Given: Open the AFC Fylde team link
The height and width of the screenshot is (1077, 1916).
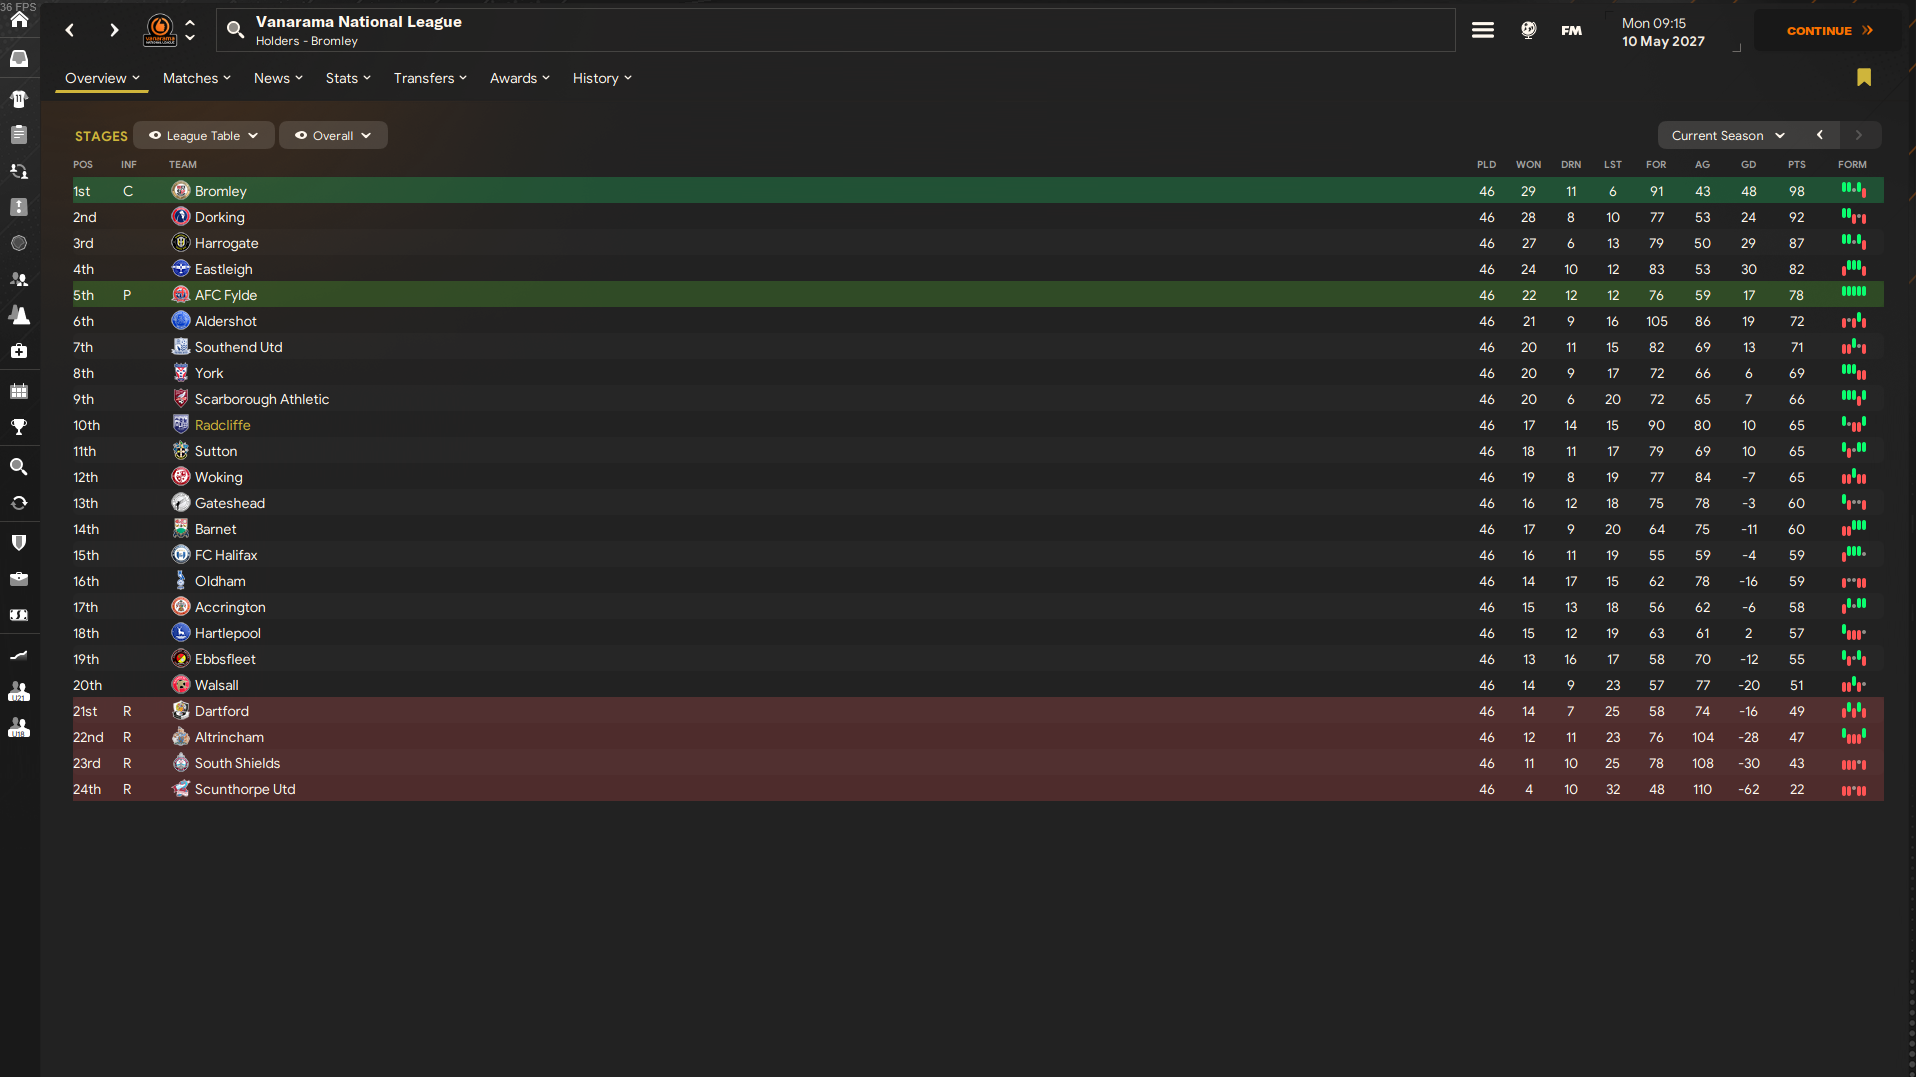Looking at the screenshot, I should point(226,295).
